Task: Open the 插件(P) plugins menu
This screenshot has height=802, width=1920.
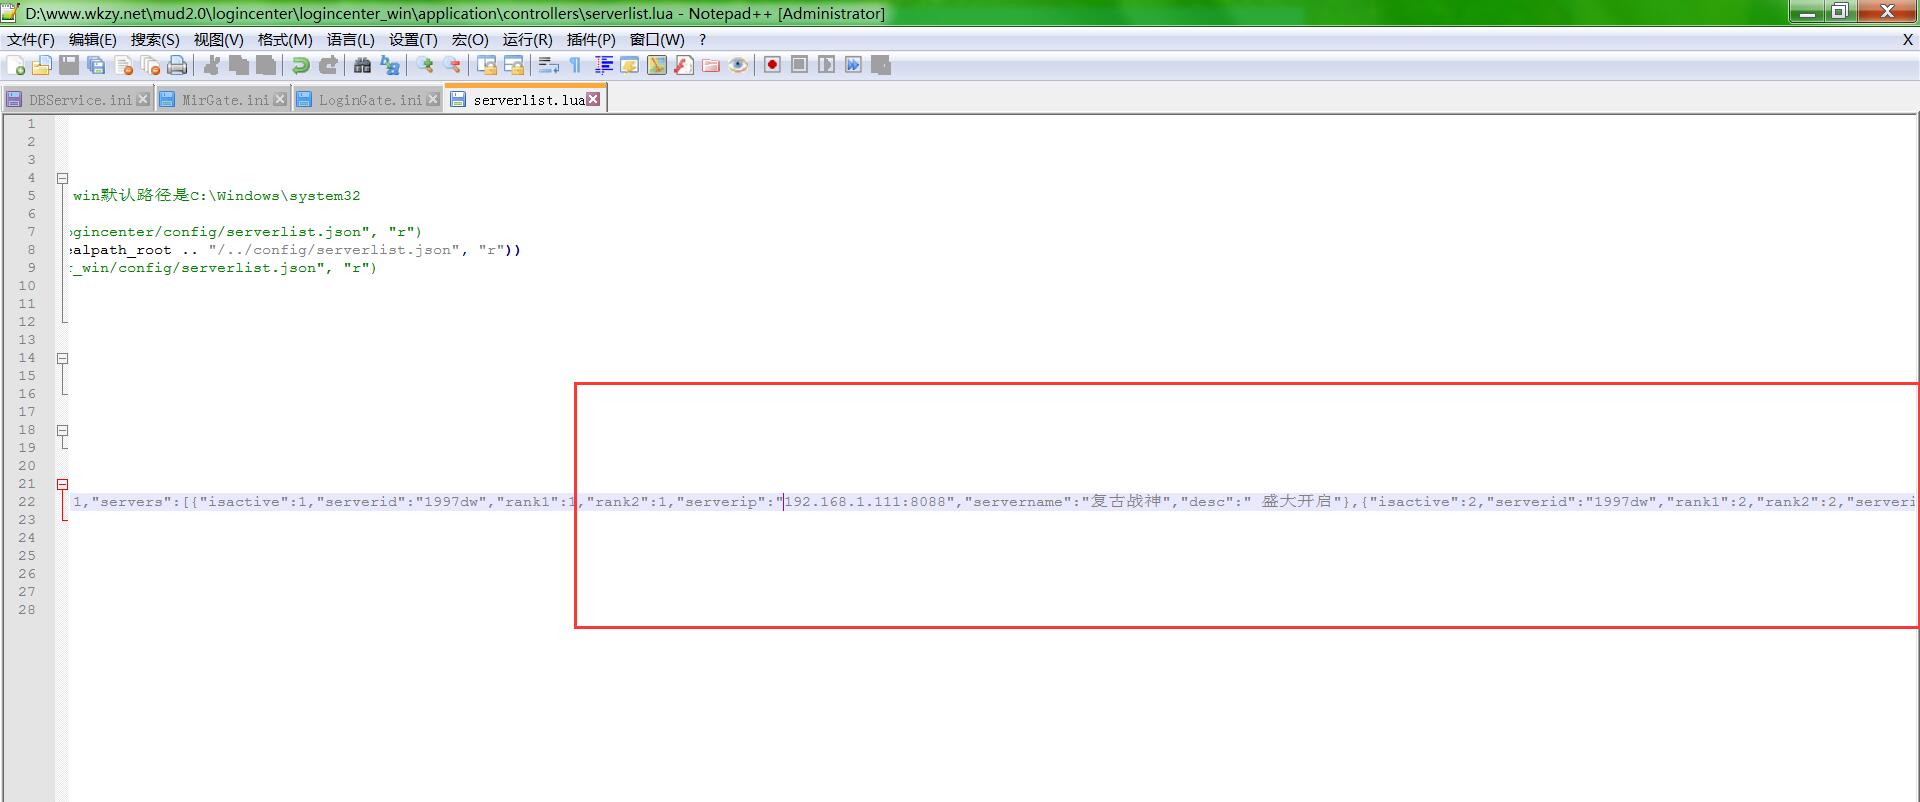Action: tap(590, 40)
